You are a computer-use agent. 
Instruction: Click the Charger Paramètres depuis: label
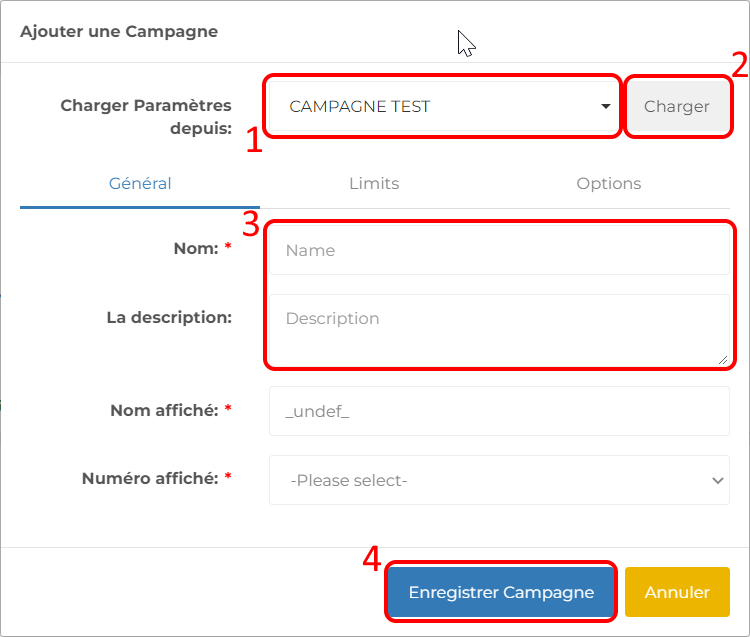point(146,116)
